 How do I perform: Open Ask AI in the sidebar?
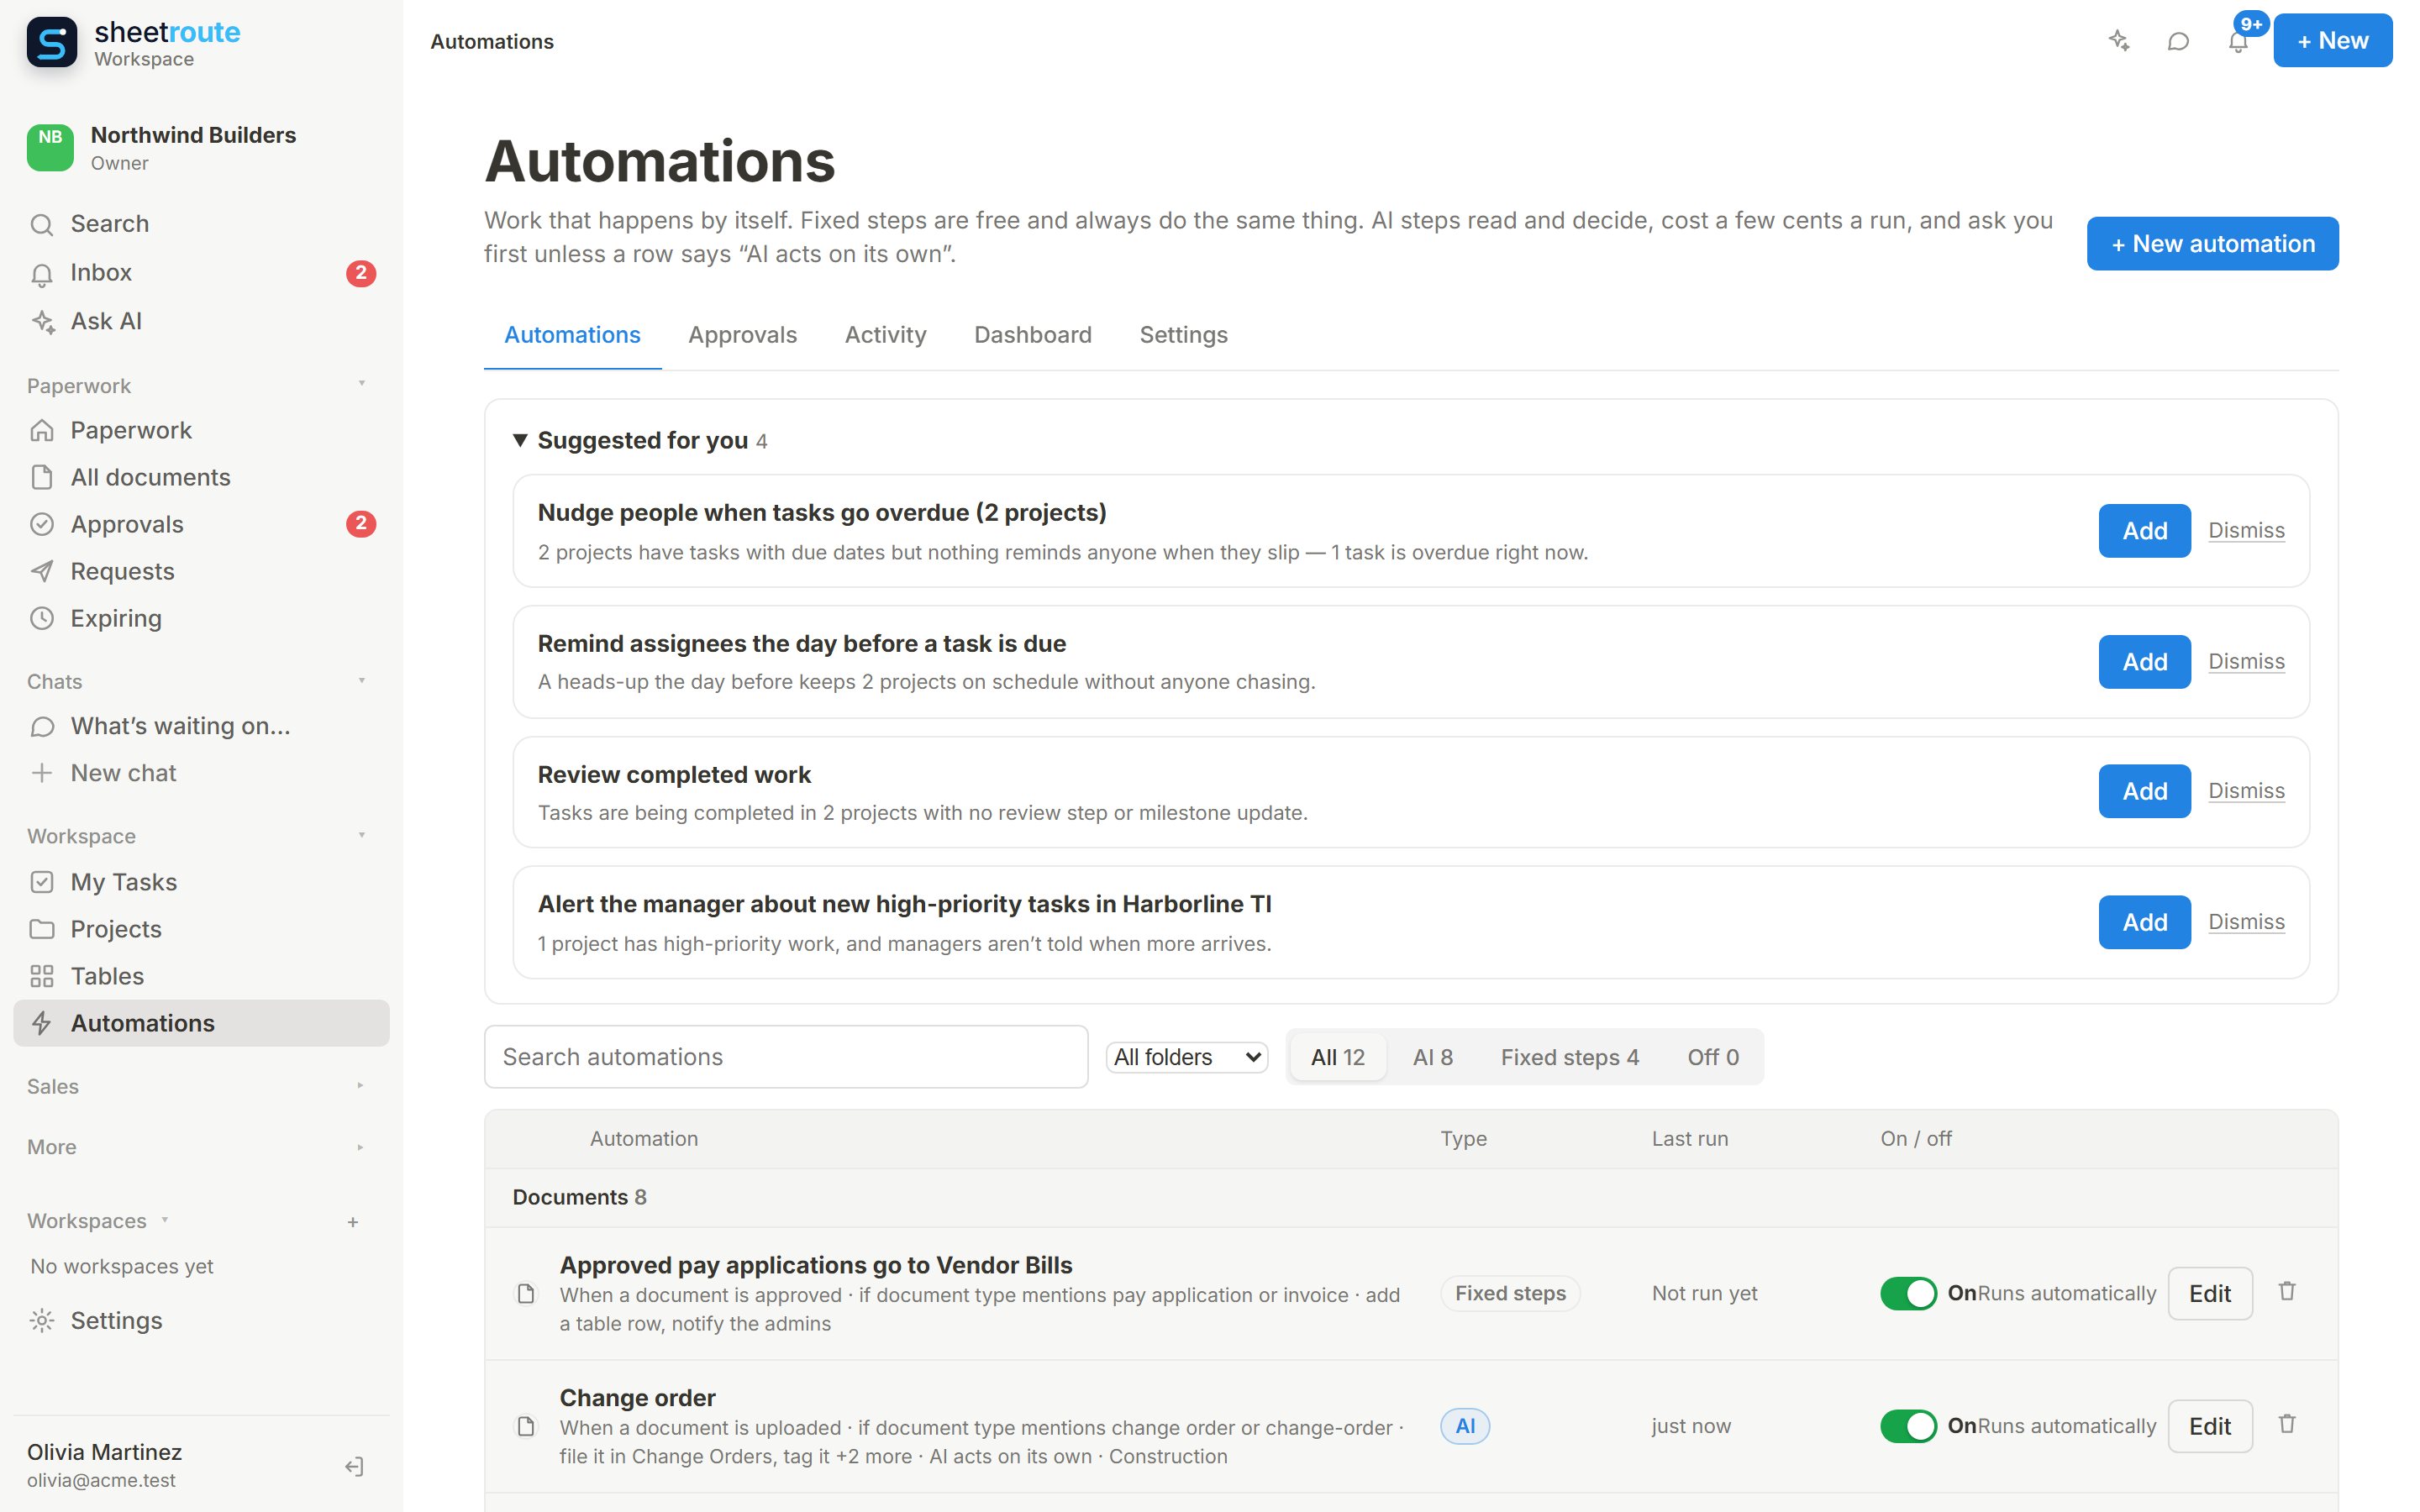[x=201, y=321]
